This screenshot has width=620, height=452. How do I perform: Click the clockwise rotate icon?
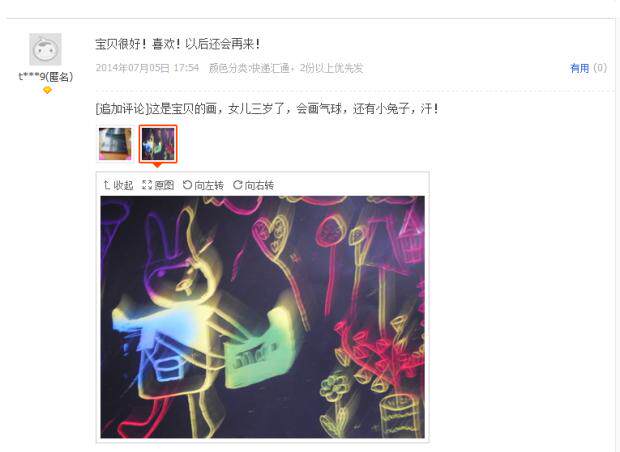tap(237, 185)
